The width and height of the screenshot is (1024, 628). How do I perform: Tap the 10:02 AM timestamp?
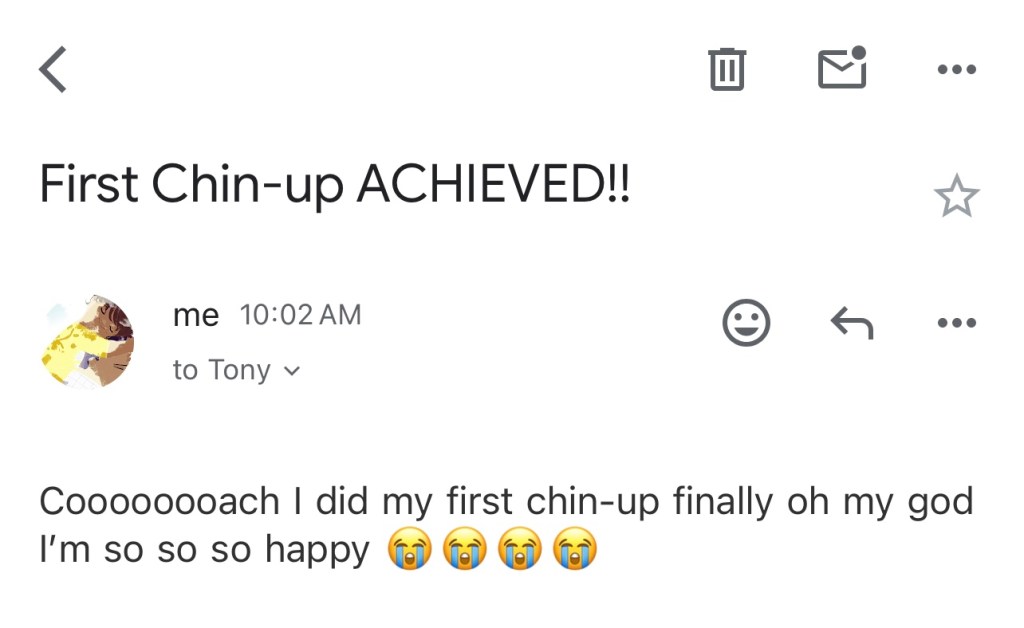(x=300, y=315)
